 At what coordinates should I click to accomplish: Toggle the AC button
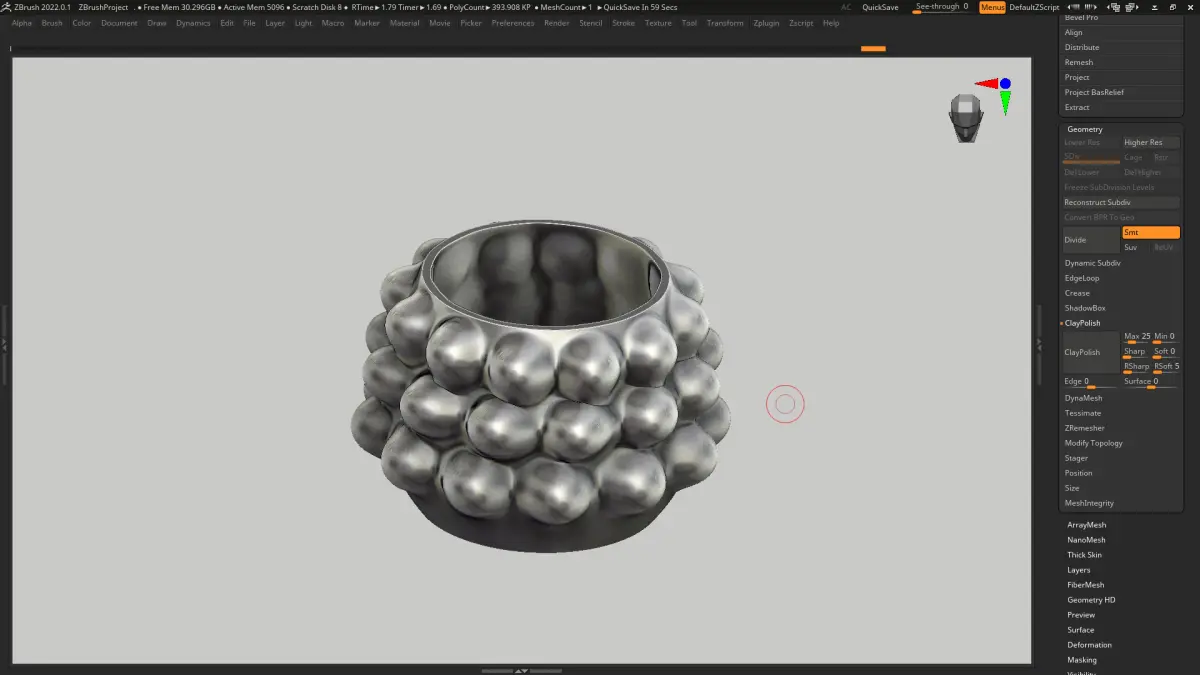click(x=846, y=7)
